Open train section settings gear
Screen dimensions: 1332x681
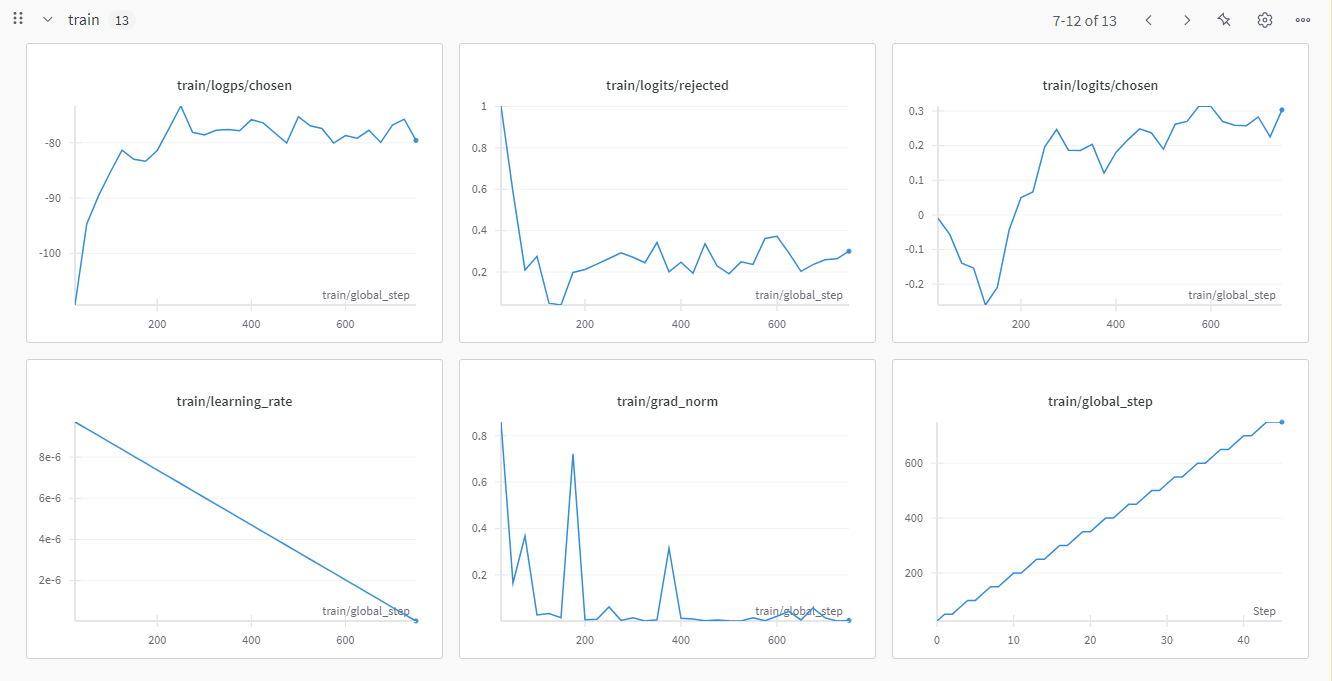point(1264,20)
